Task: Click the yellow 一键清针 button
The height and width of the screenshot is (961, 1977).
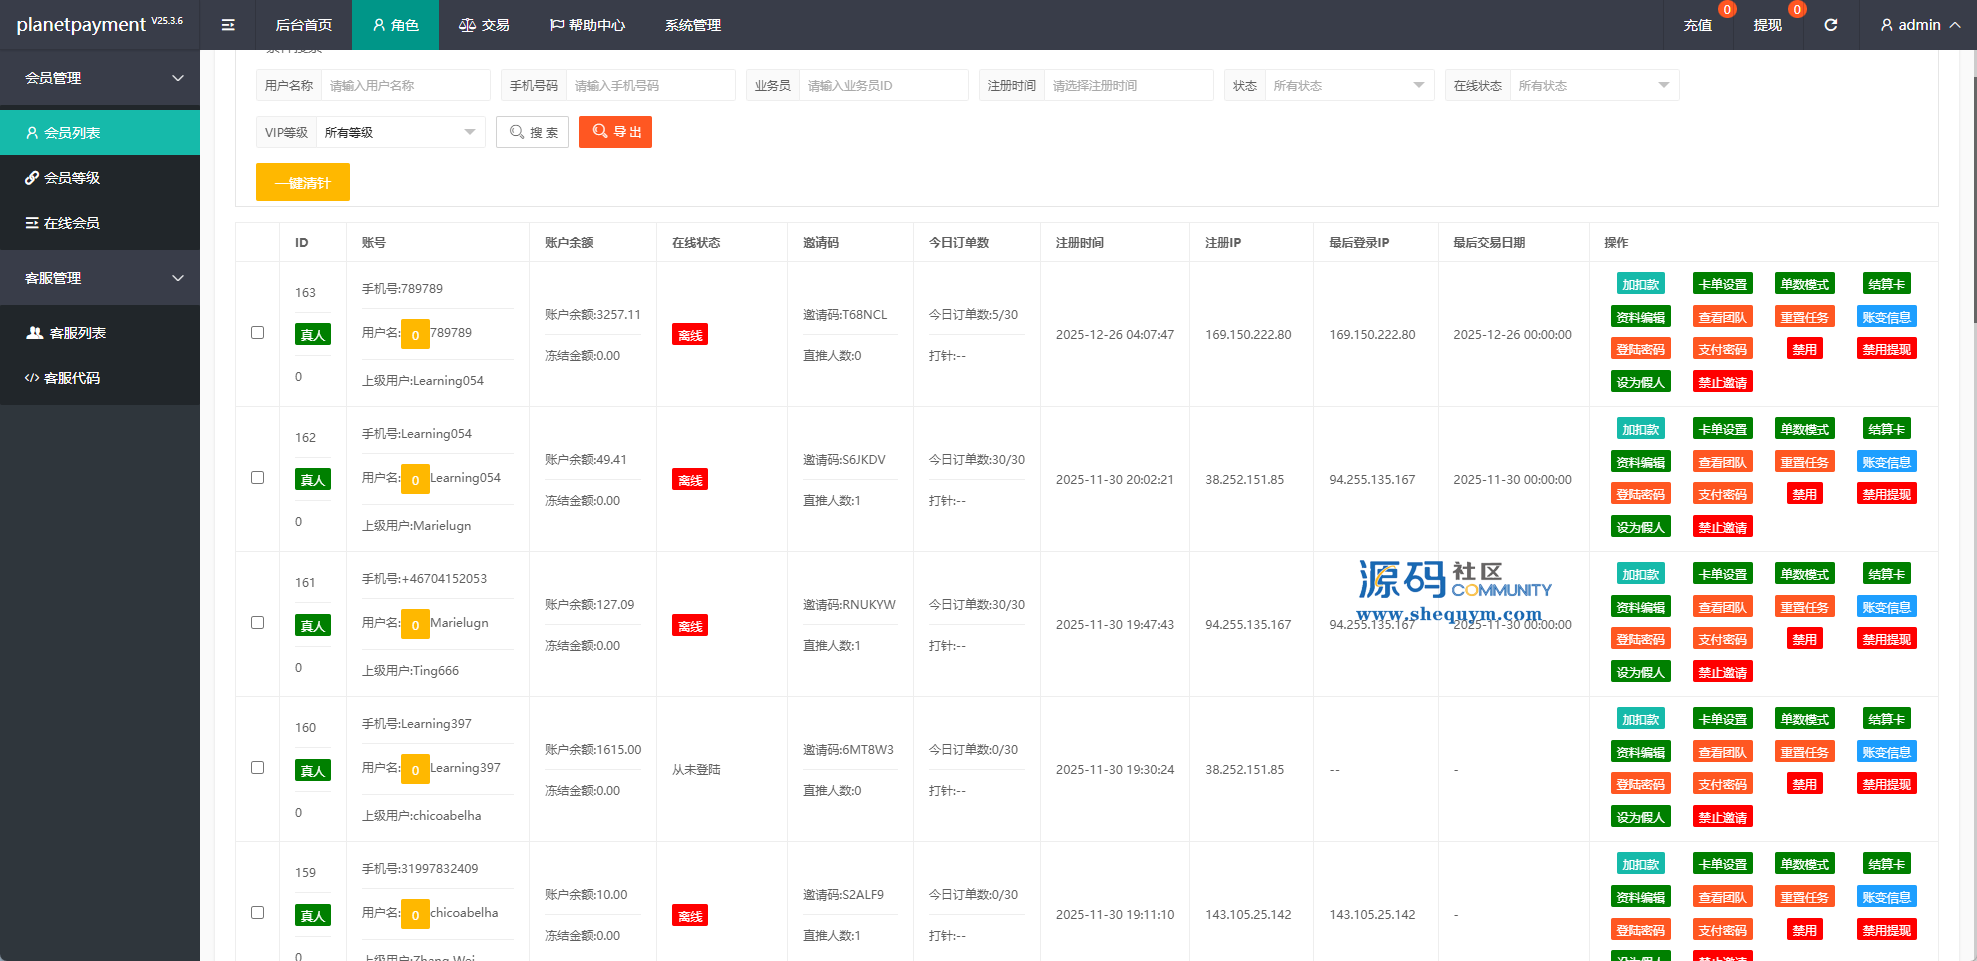Action: tap(302, 183)
